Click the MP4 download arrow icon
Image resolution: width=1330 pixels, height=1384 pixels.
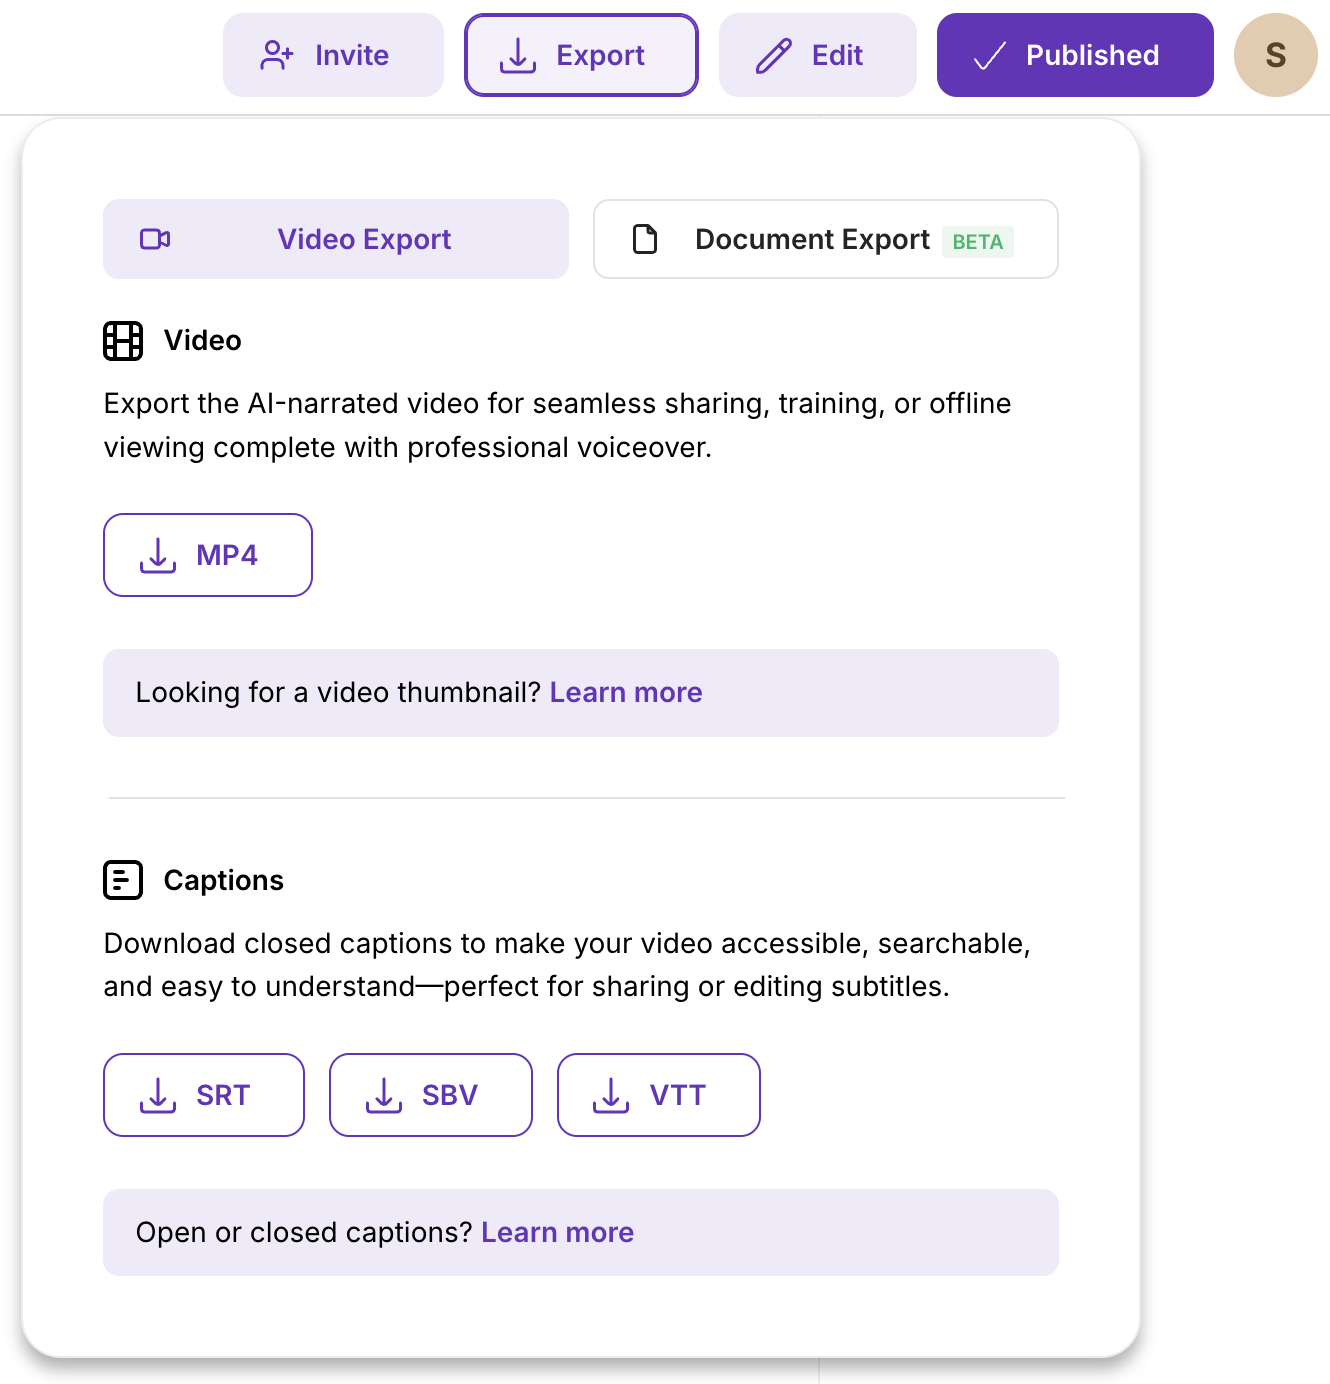click(x=158, y=555)
